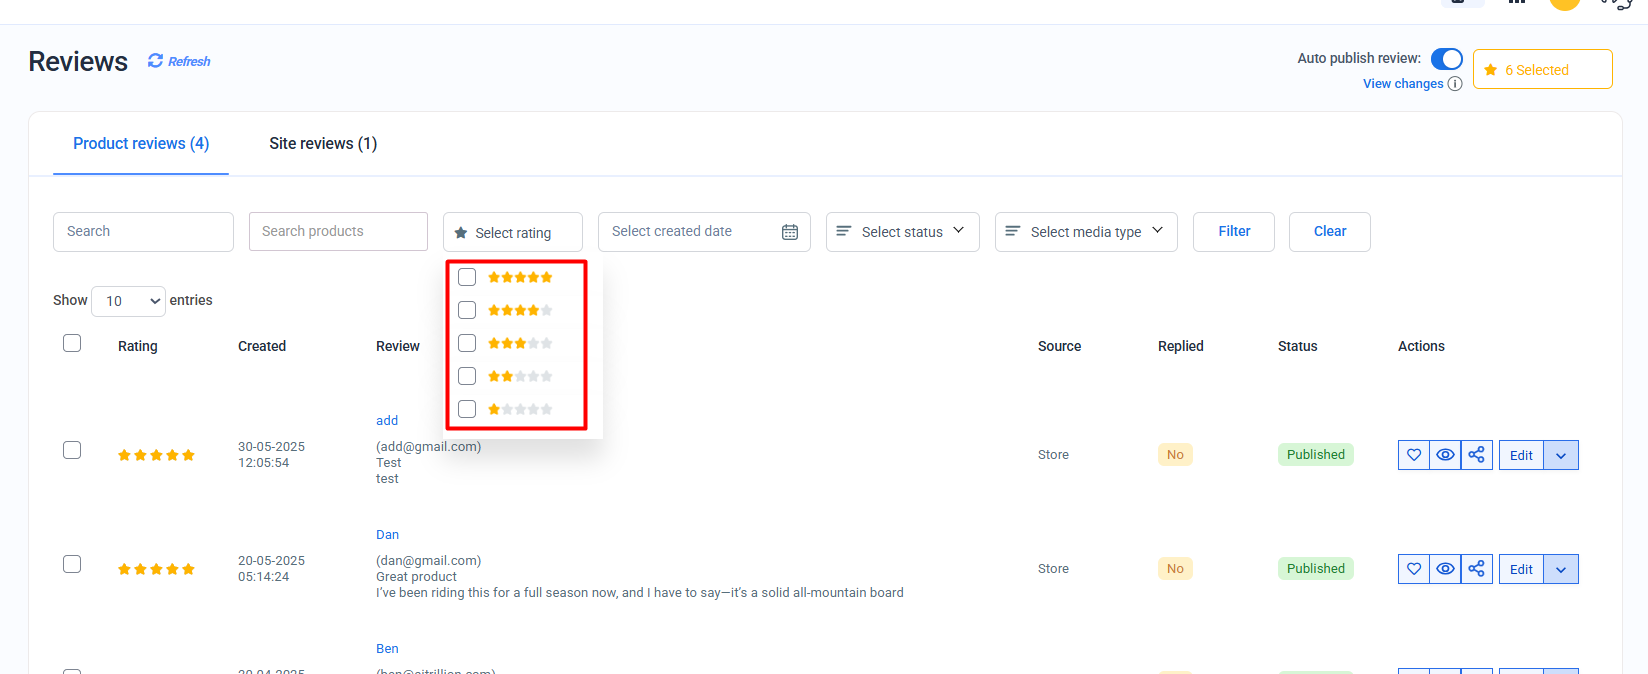The height and width of the screenshot is (674, 1648).
Task: Click the Filter button
Action: pyautogui.click(x=1233, y=232)
